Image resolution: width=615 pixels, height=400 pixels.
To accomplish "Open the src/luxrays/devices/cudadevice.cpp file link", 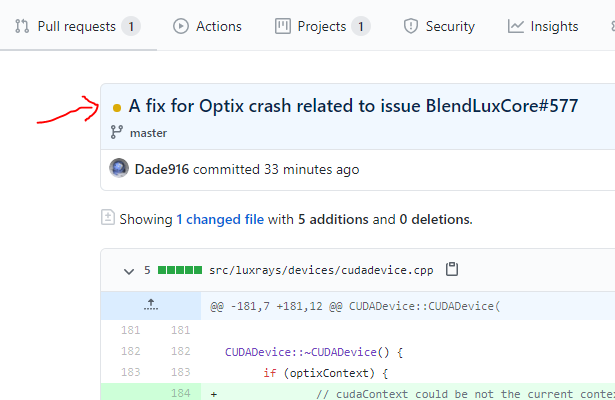I will 321,270.
